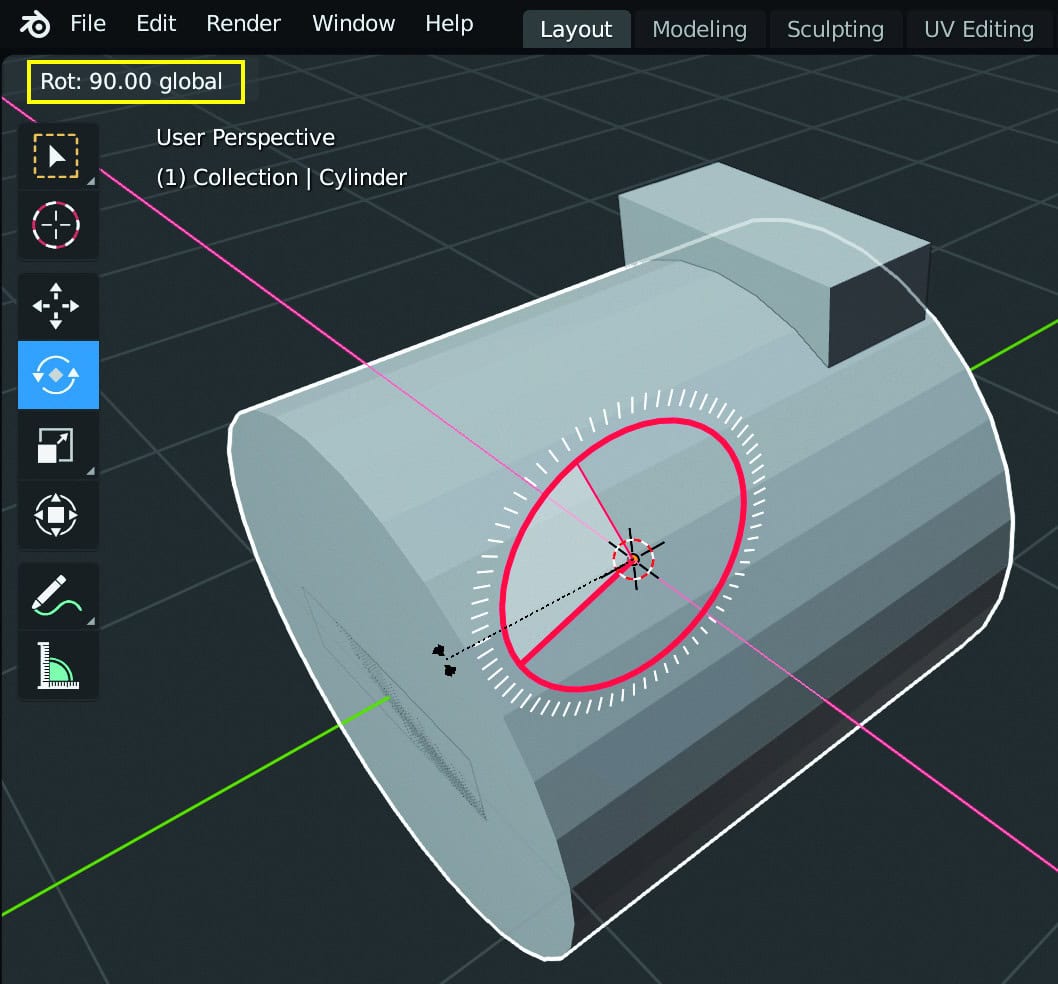Switch to the UV Editing workspace tab
The height and width of the screenshot is (984, 1058).
[x=977, y=29]
